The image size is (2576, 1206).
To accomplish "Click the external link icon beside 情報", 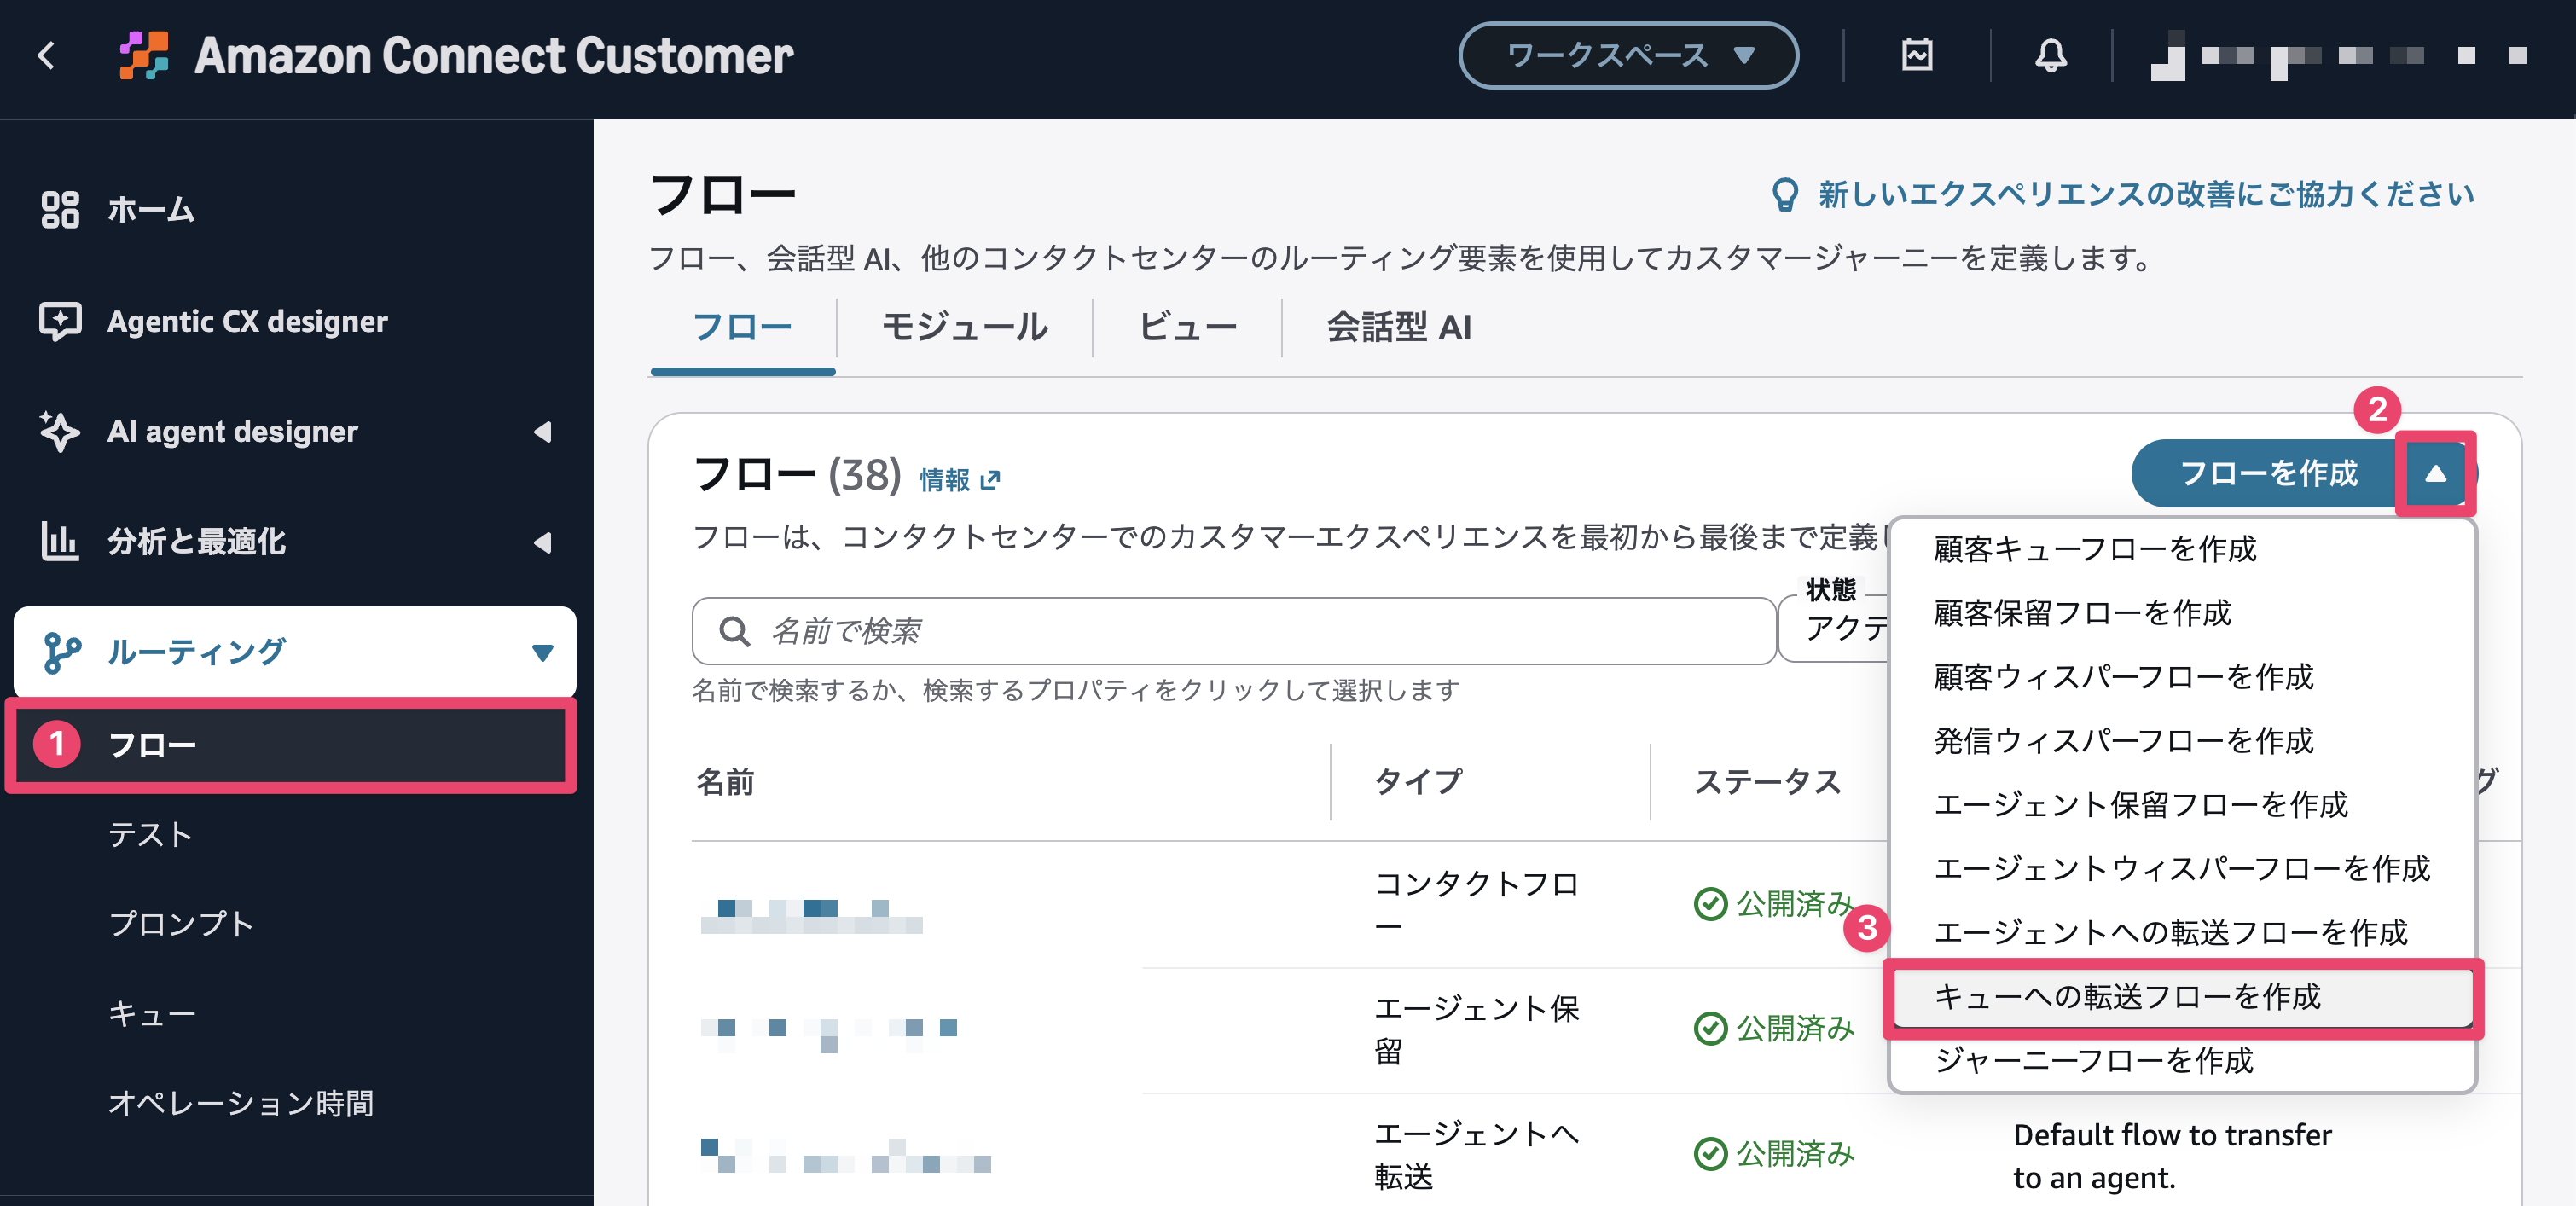I will [x=990, y=481].
